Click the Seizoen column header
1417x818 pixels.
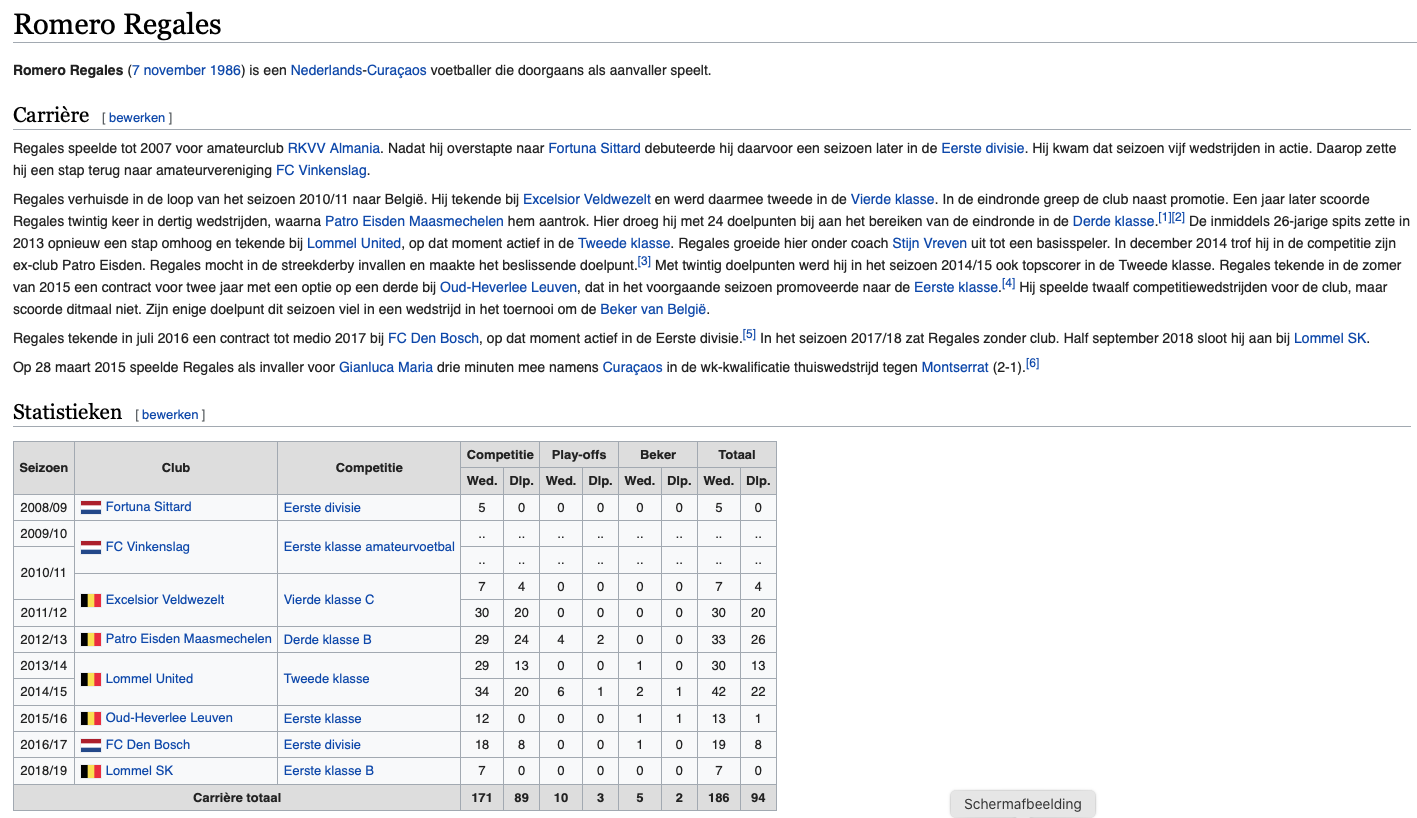(44, 468)
